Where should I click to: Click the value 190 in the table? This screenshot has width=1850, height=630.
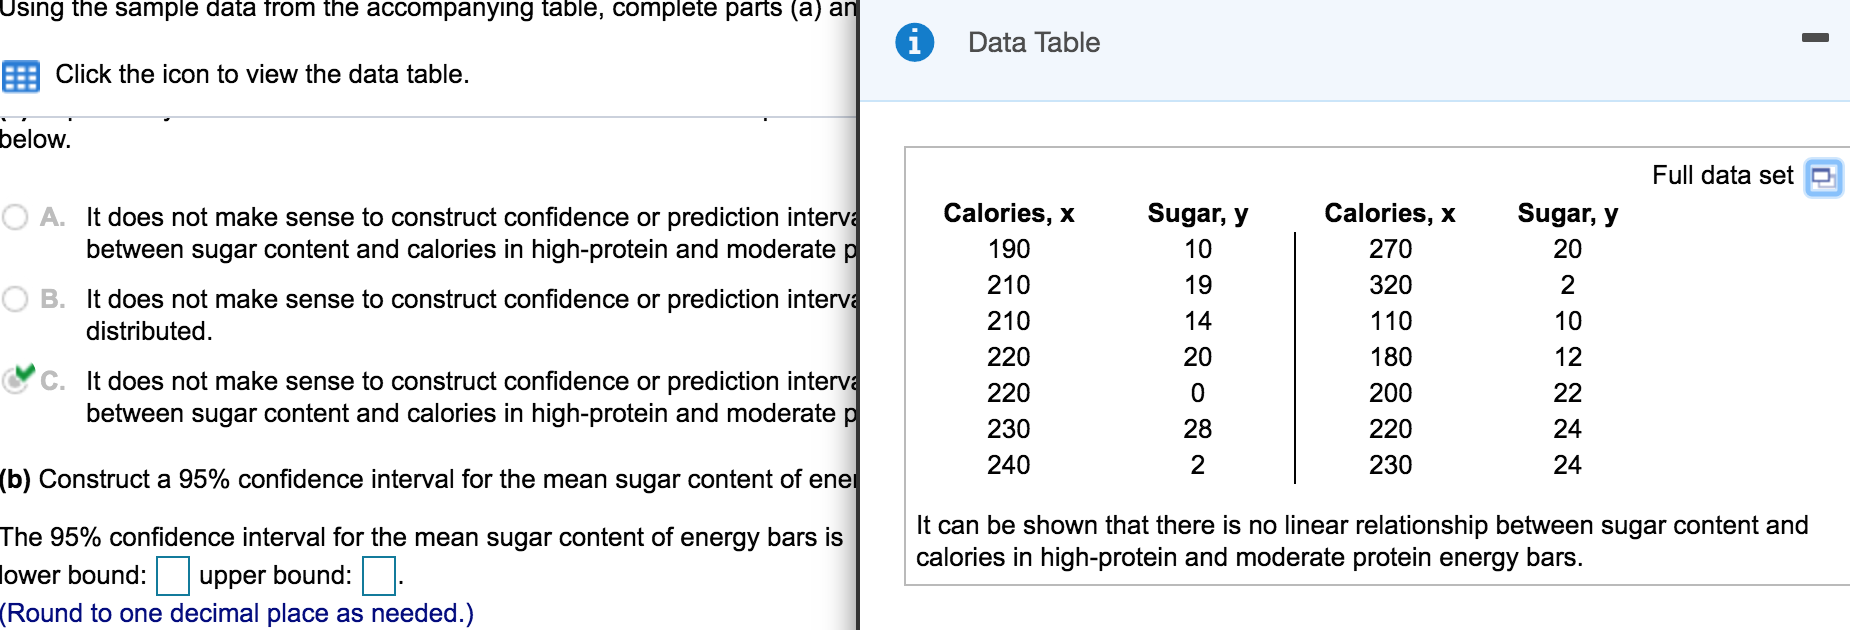click(x=1010, y=250)
